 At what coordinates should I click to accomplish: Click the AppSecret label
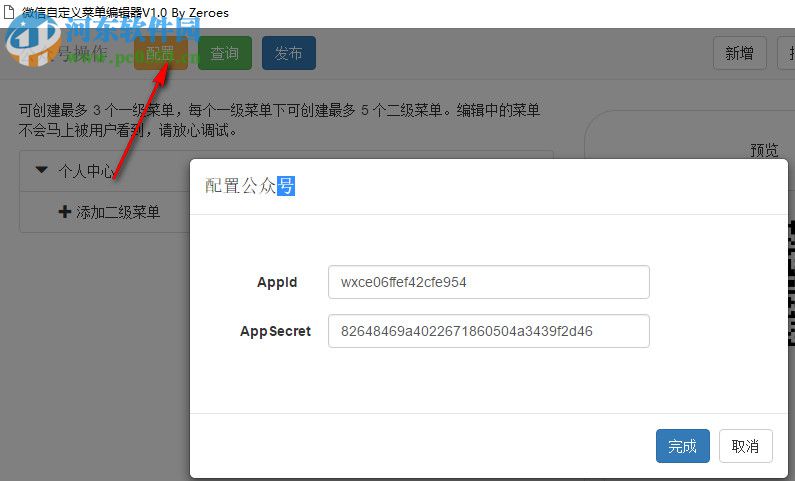pyautogui.click(x=275, y=331)
